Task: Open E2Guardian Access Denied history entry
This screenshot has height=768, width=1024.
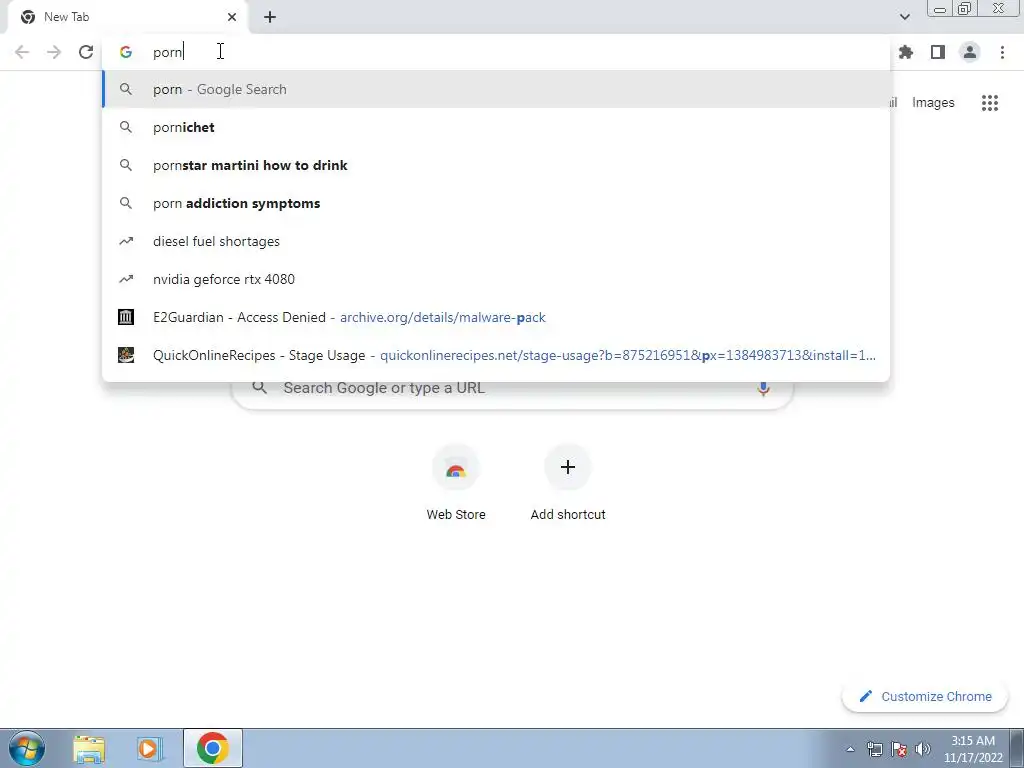Action: point(496,317)
